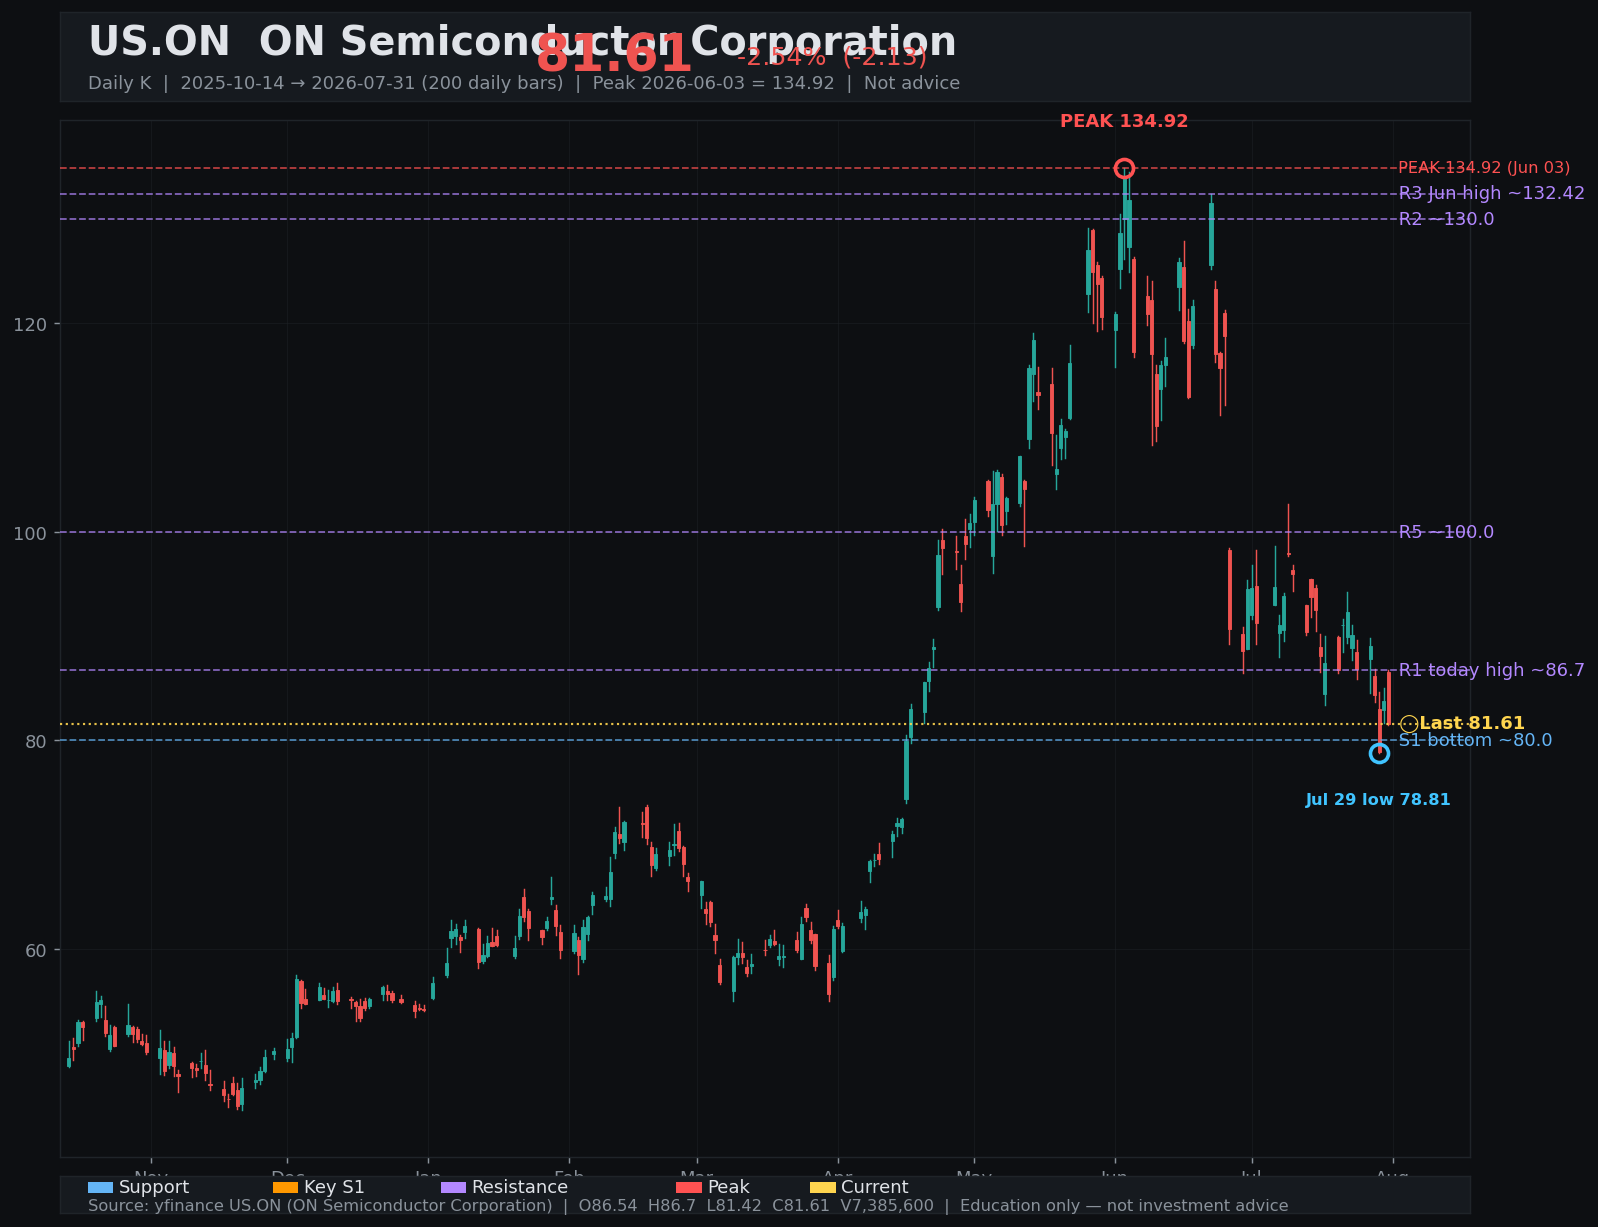Click the 60 label on the price axis

point(37,949)
